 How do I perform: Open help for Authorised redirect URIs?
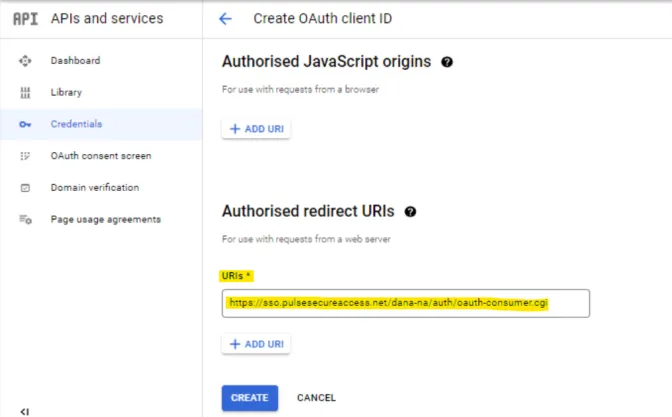pos(410,212)
